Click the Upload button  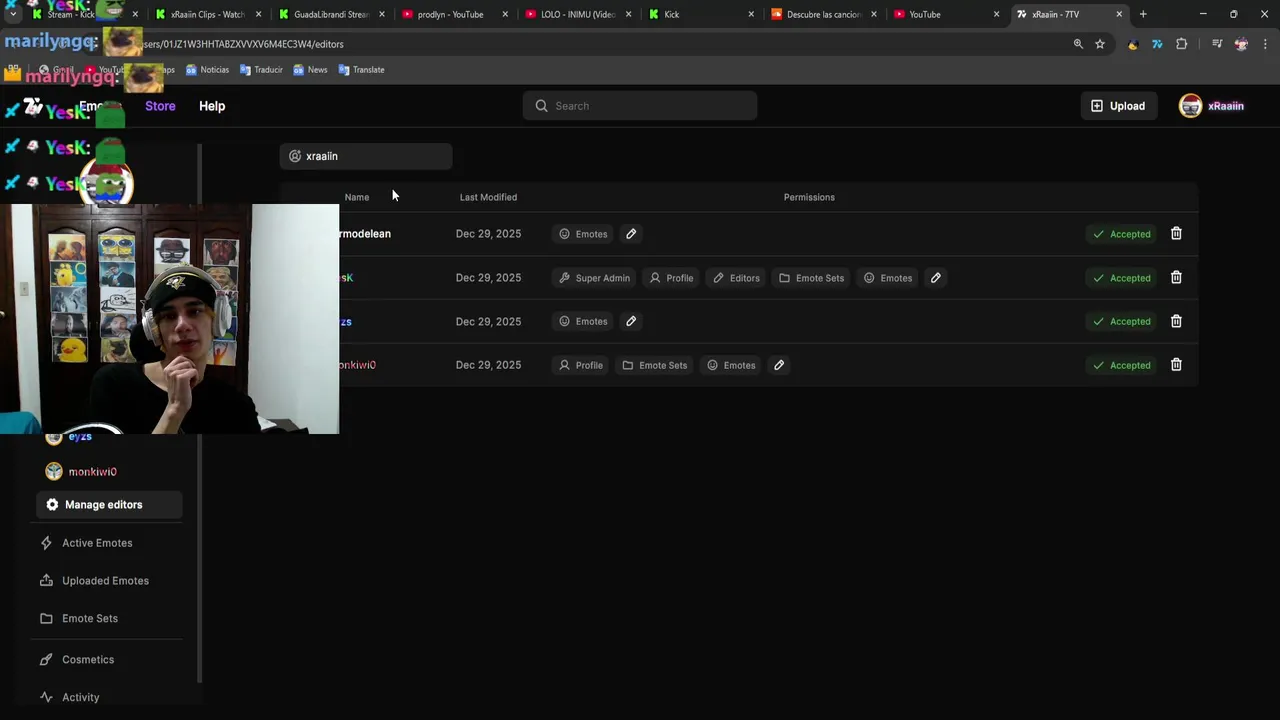coord(1118,106)
